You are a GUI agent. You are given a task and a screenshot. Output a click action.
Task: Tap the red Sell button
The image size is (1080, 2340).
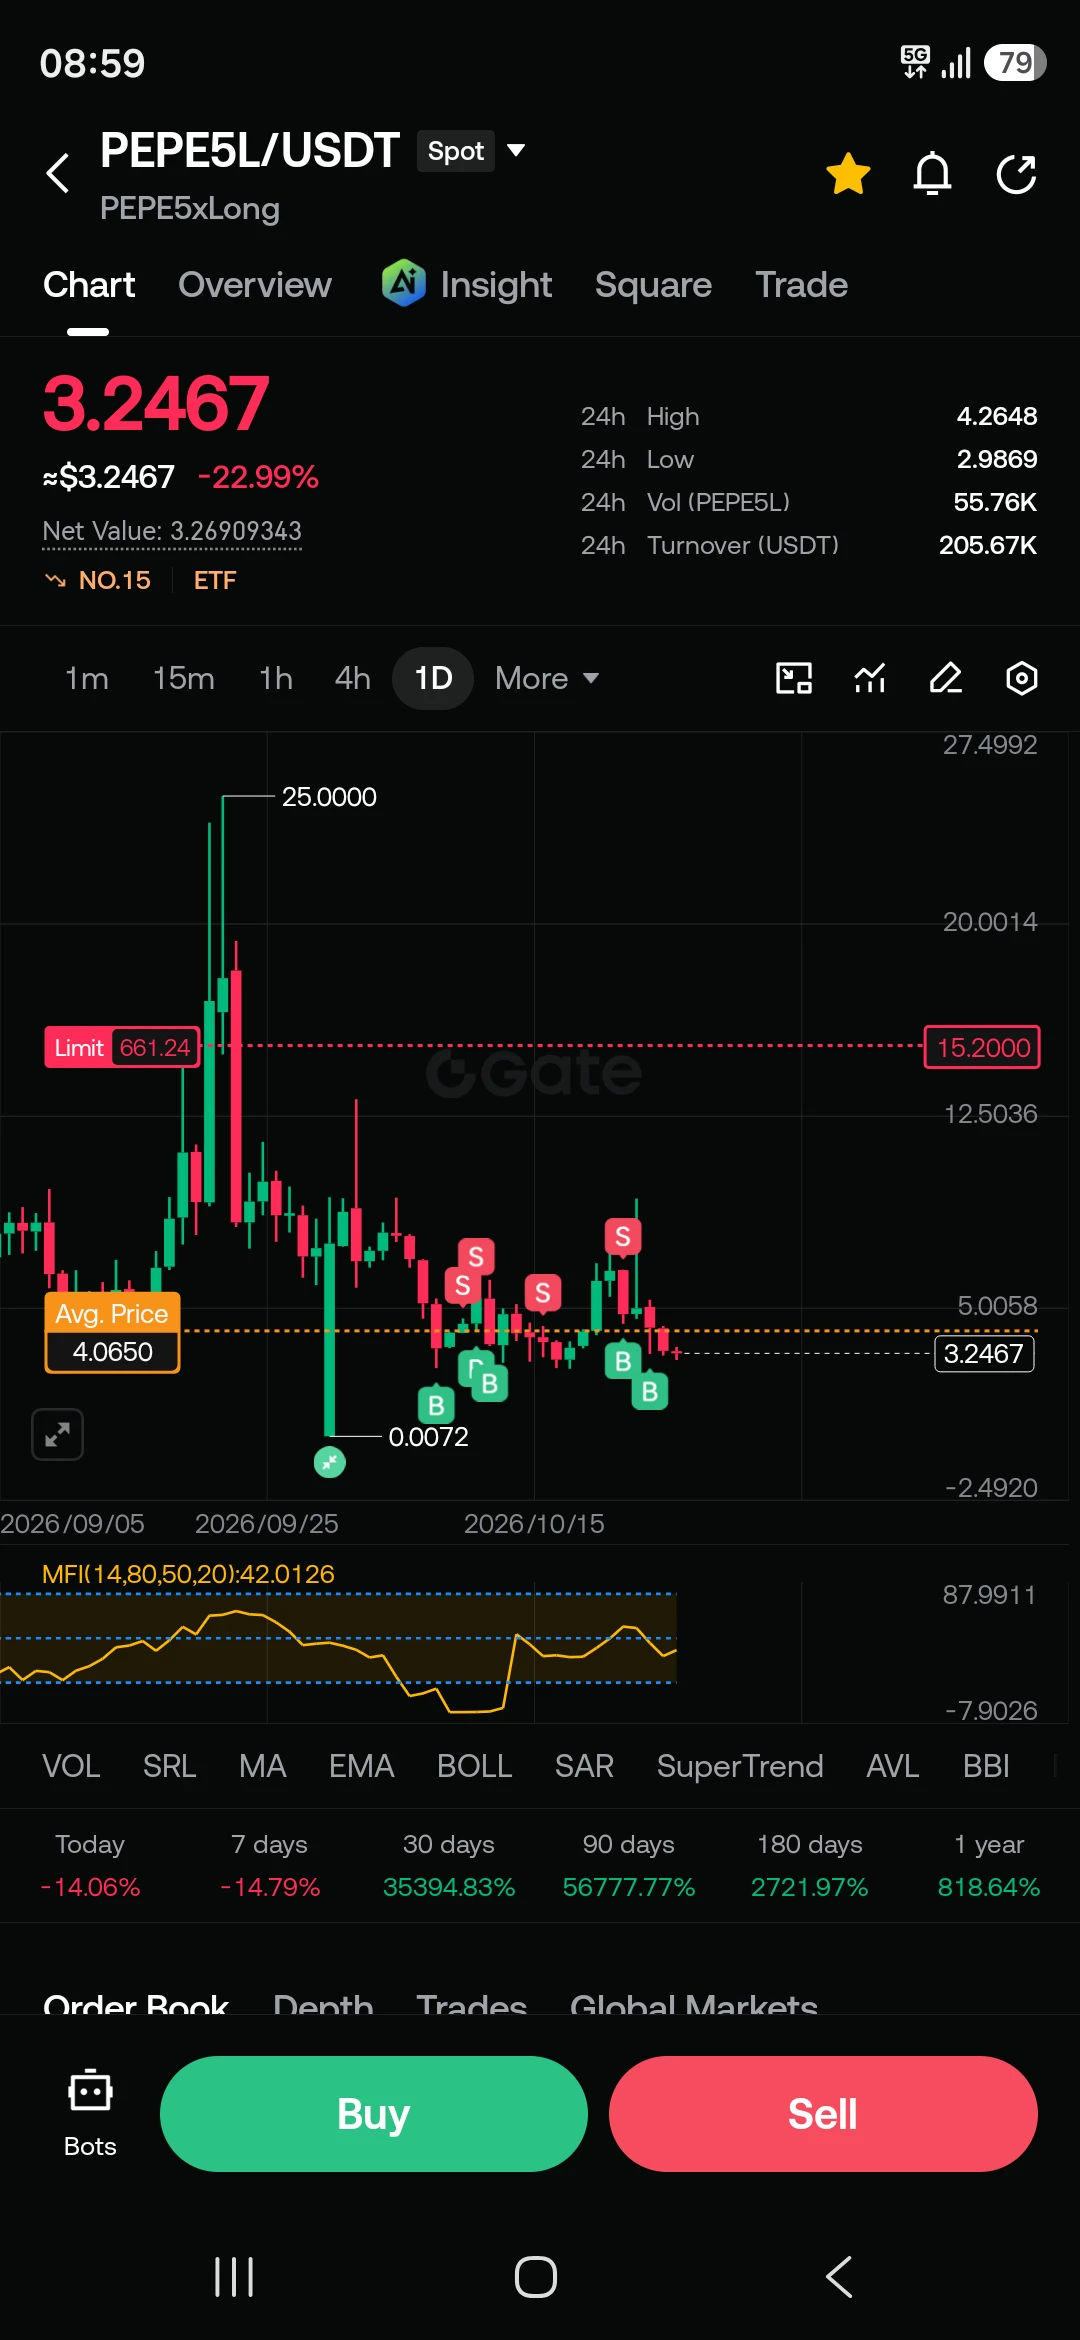pos(823,2114)
